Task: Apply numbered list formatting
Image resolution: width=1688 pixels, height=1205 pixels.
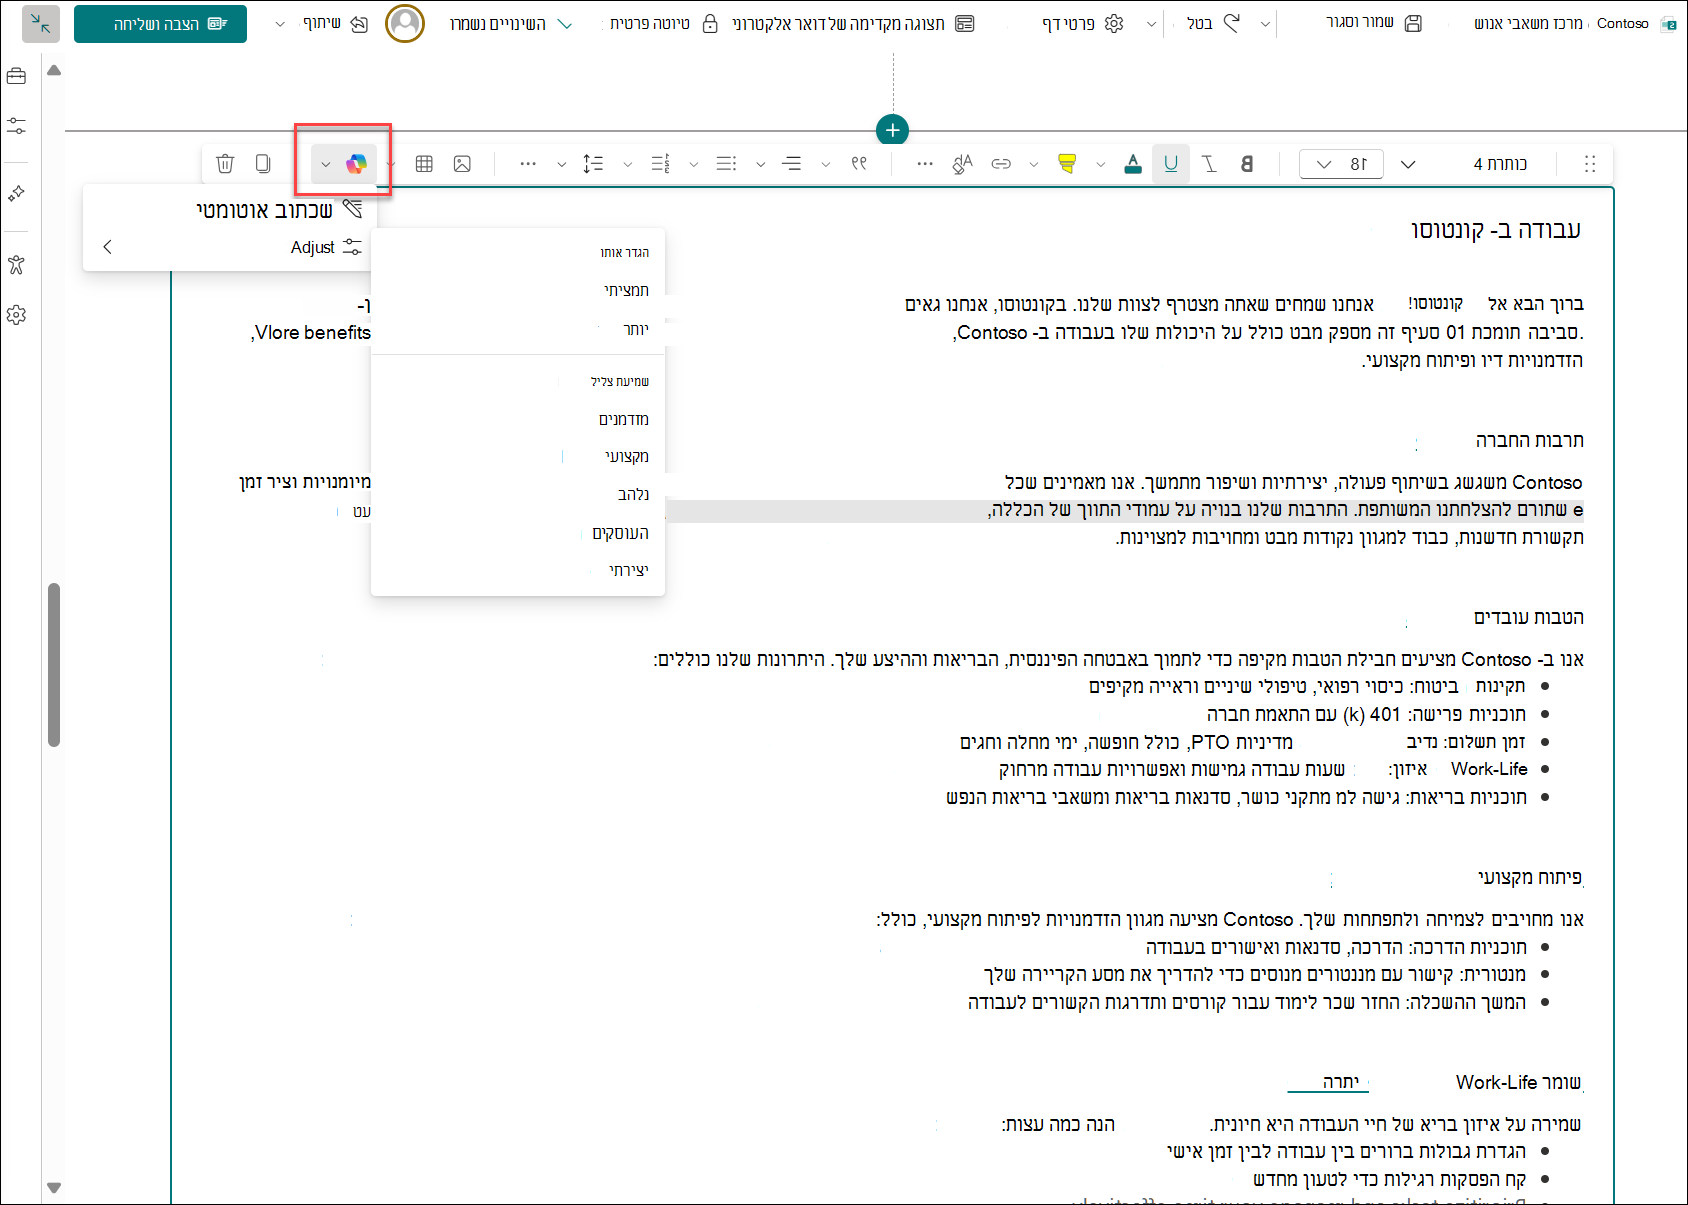Action: pyautogui.click(x=660, y=164)
